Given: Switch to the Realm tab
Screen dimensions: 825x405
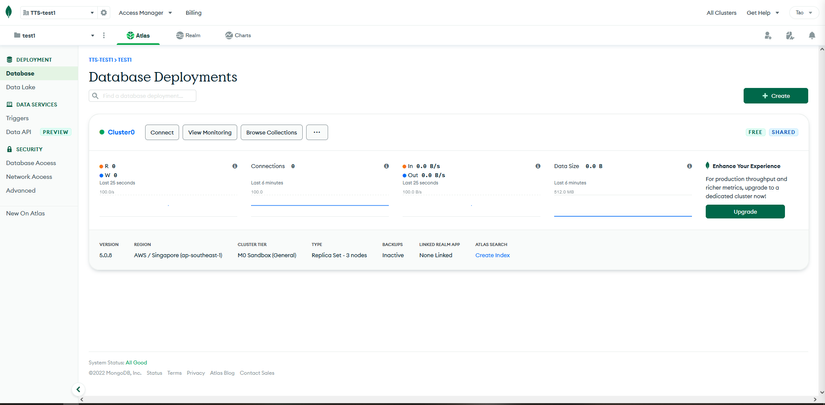Looking at the screenshot, I should [188, 35].
